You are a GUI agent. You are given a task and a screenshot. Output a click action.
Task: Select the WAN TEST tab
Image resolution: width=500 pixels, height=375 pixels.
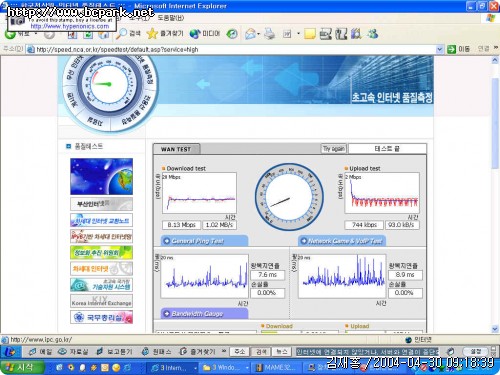(x=176, y=149)
